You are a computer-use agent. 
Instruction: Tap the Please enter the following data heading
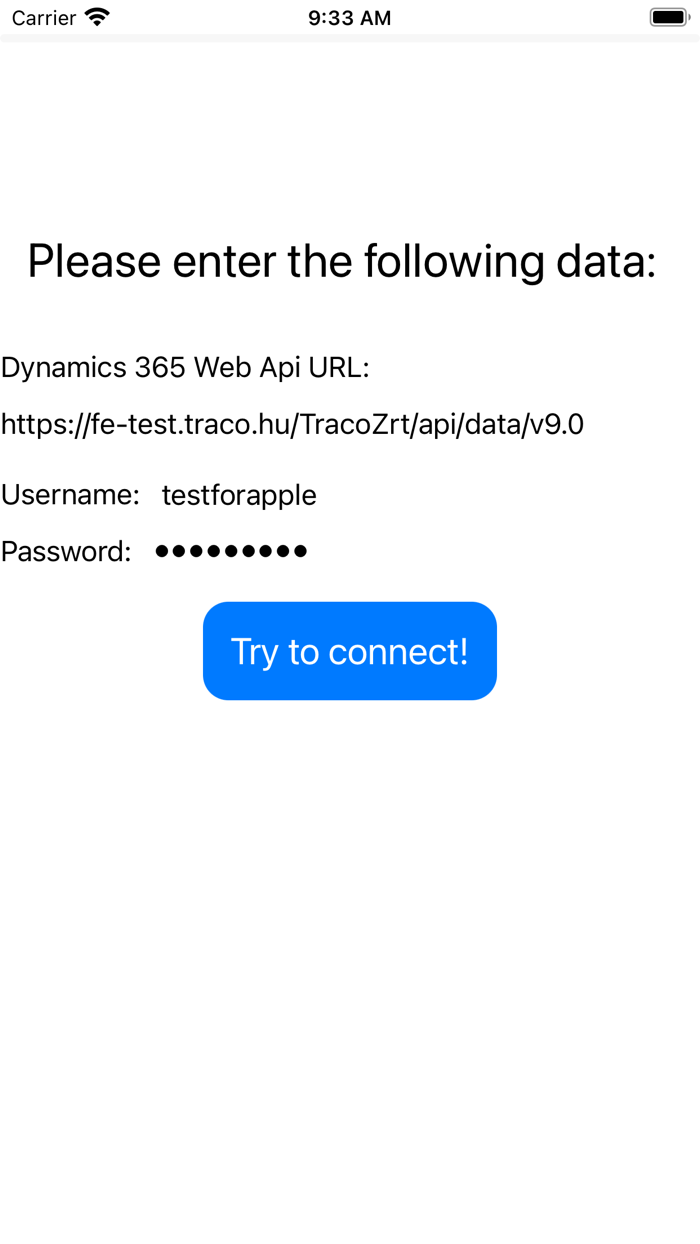point(342,262)
